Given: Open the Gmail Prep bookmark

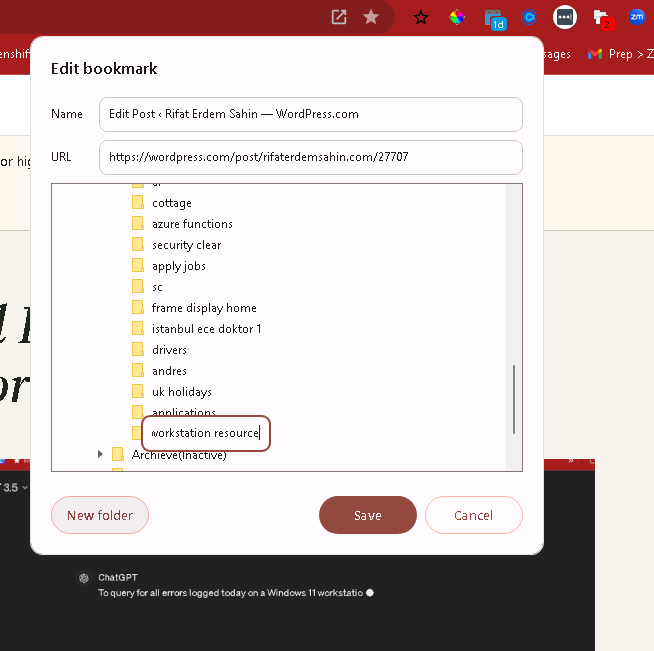Looking at the screenshot, I should [x=621, y=54].
